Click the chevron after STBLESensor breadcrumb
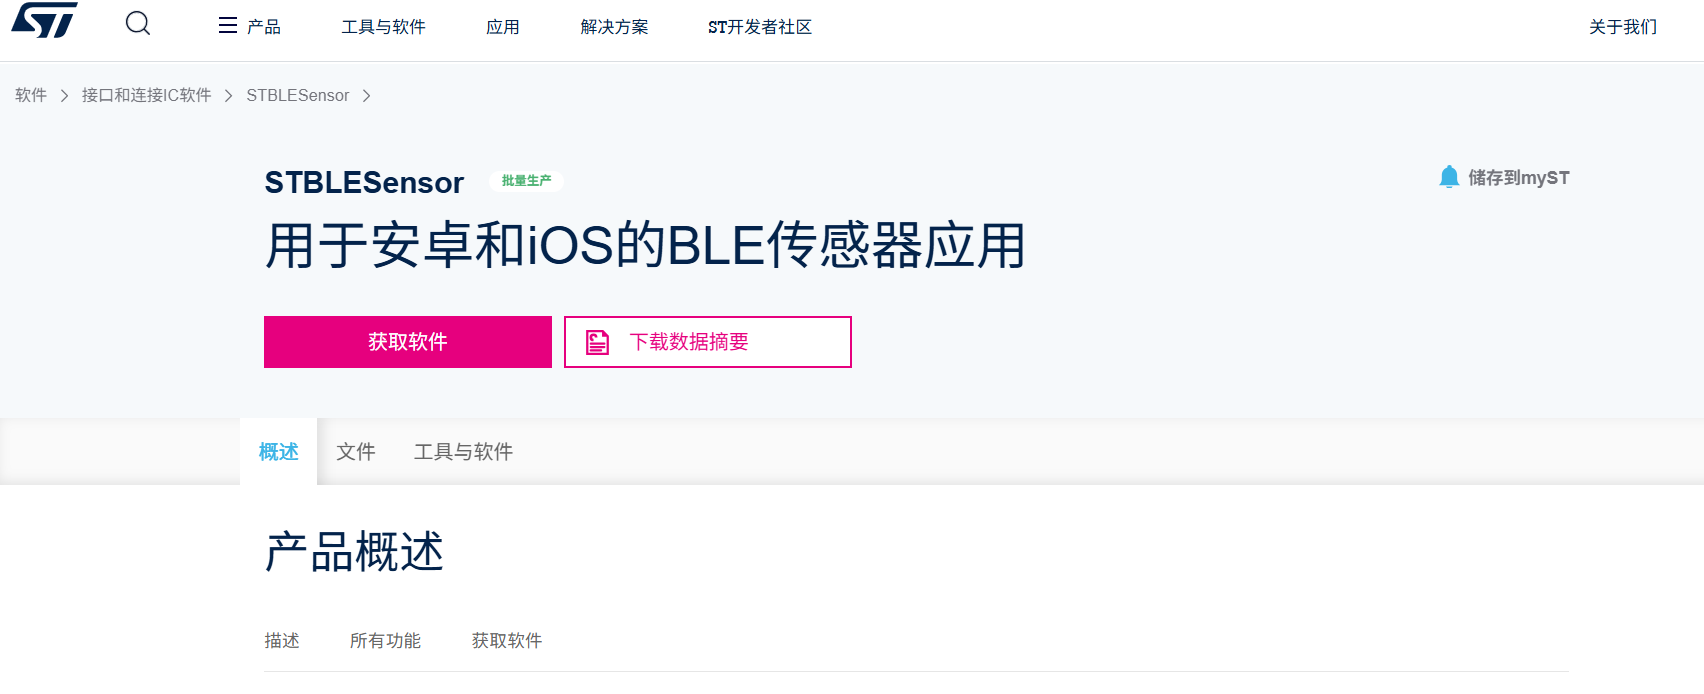The width and height of the screenshot is (1704, 694). (x=368, y=95)
